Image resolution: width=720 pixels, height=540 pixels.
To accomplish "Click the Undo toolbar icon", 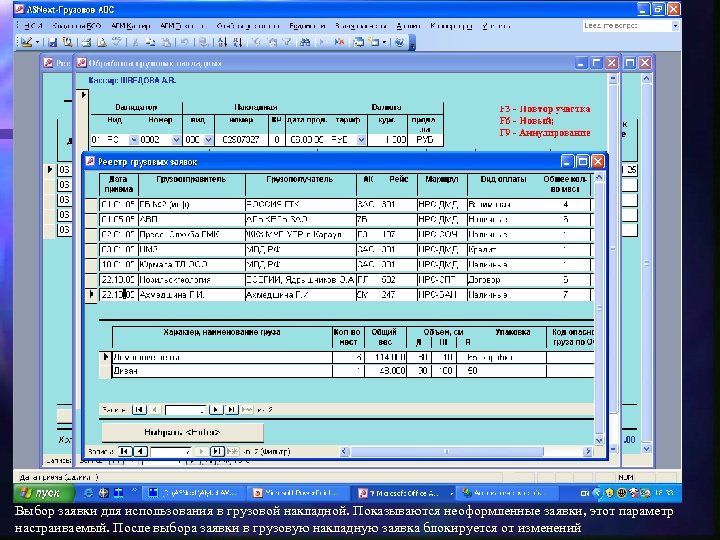I will [185, 42].
